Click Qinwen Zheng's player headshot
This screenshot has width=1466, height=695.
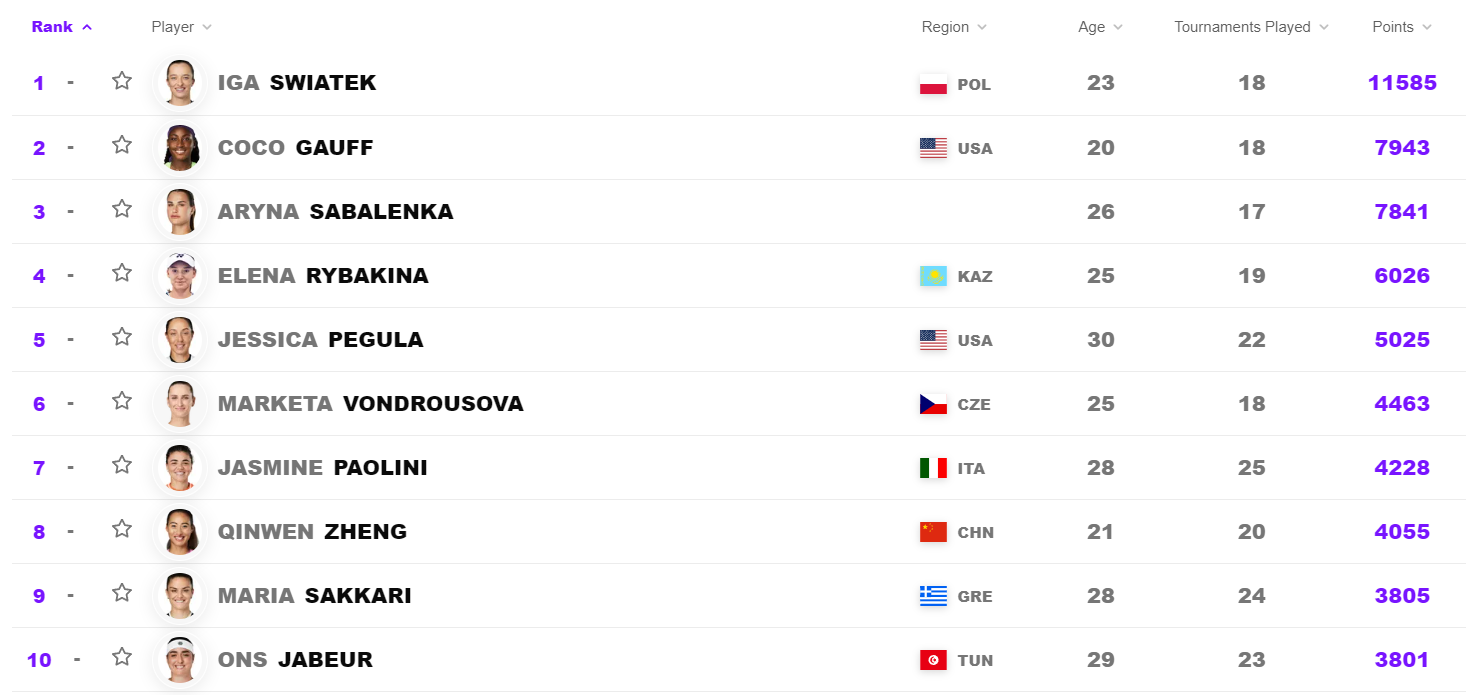click(x=181, y=532)
